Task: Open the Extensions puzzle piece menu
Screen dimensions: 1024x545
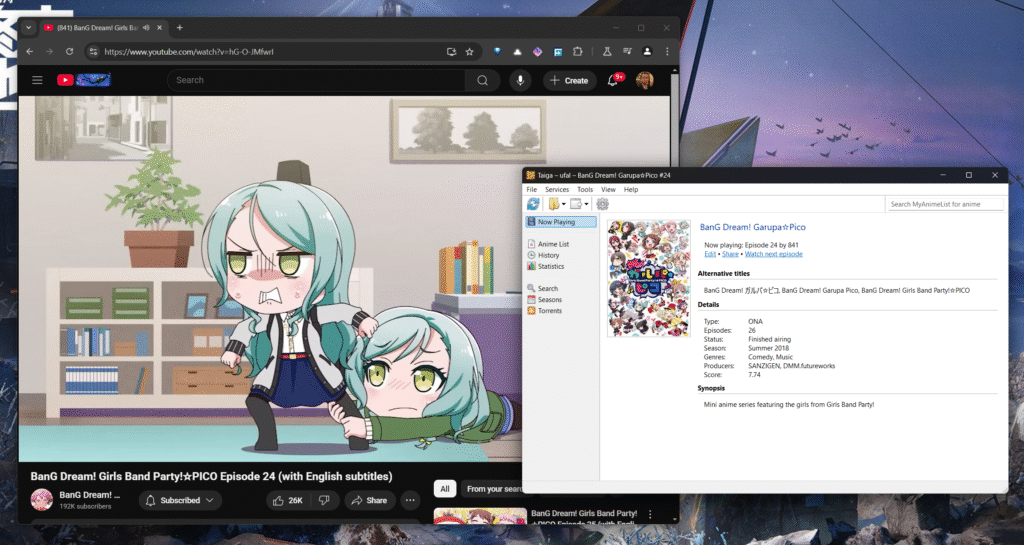Action: [577, 52]
